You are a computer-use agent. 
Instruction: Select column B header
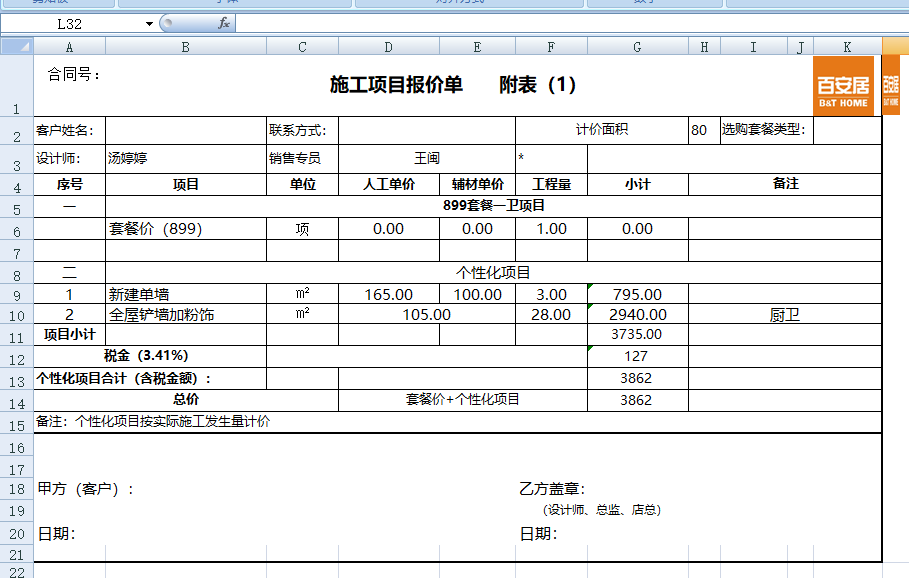tap(186, 46)
